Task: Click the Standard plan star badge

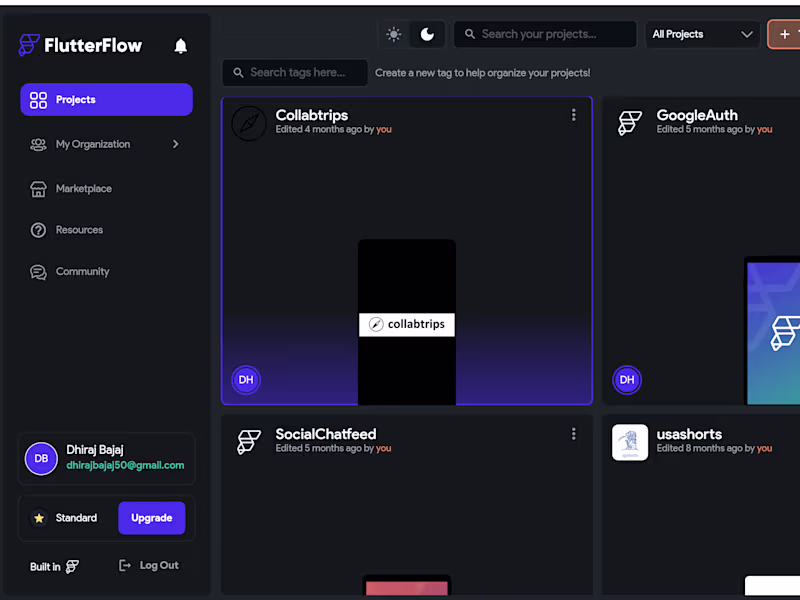Action: (x=41, y=518)
